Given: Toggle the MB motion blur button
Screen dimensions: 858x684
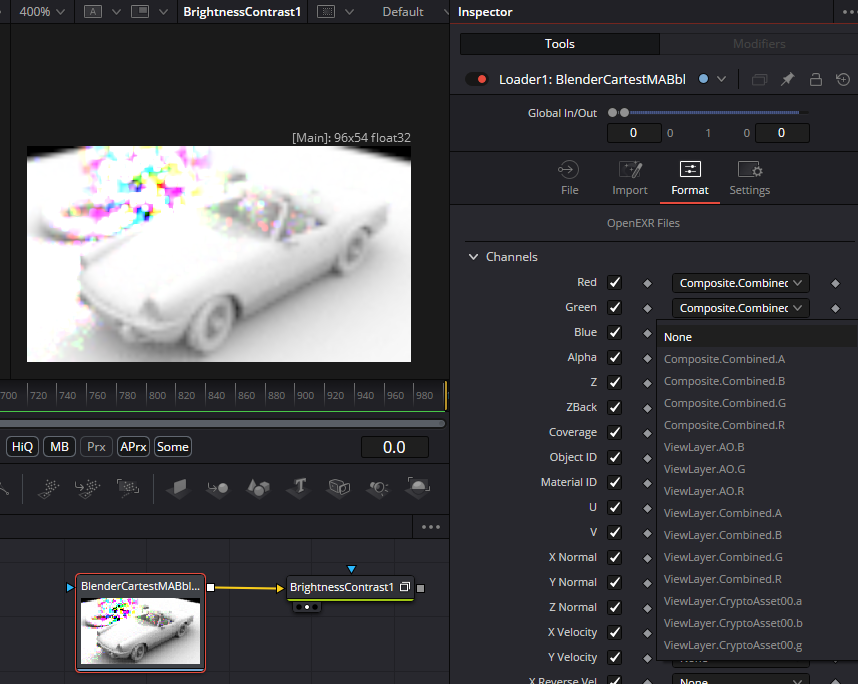Looking at the screenshot, I should (x=59, y=447).
